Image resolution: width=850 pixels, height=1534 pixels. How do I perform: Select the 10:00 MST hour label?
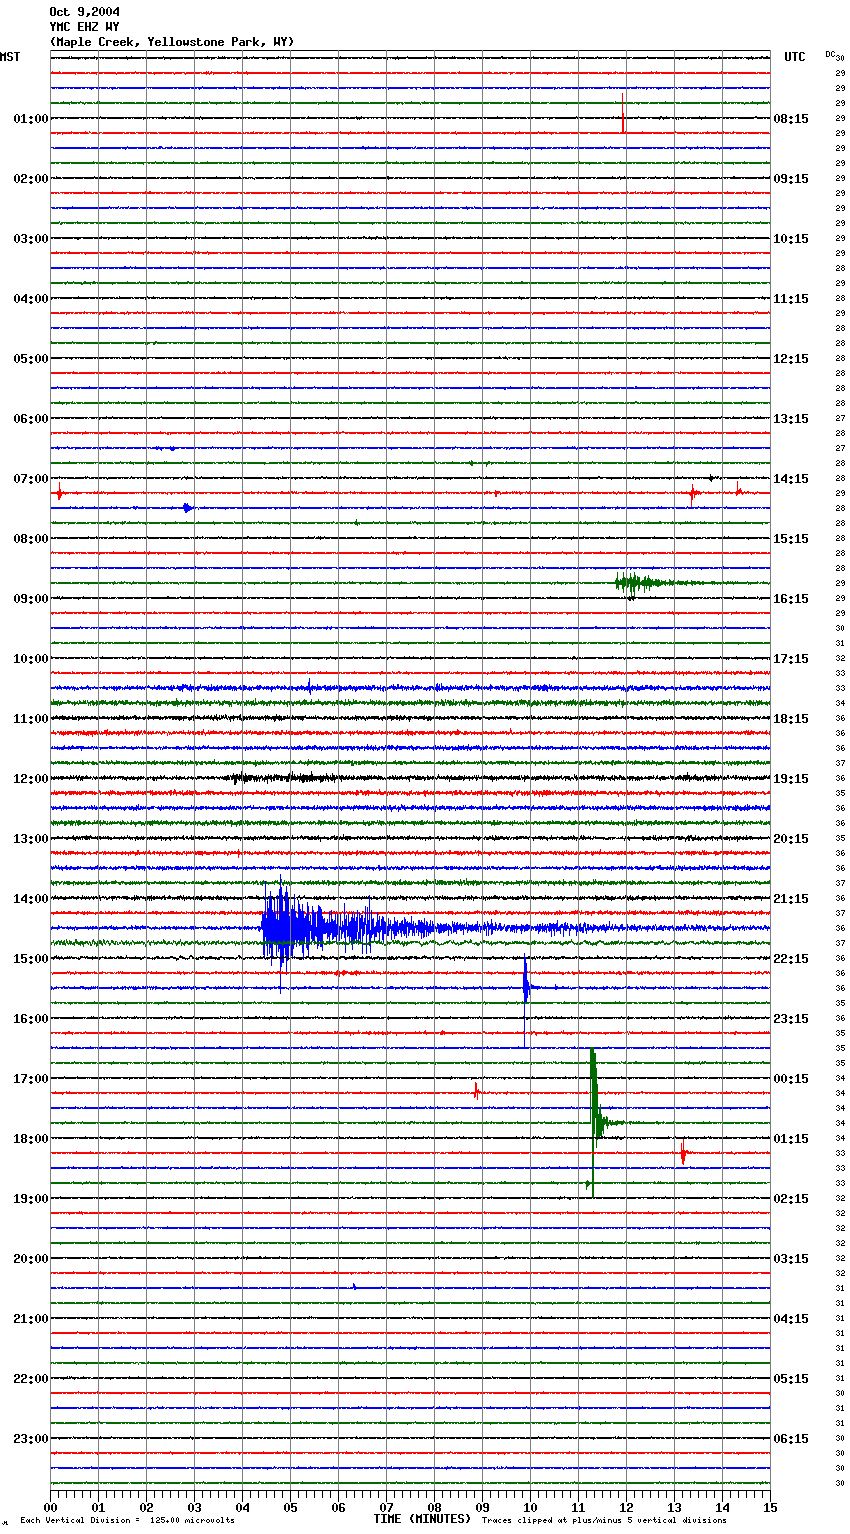[x=31, y=659]
